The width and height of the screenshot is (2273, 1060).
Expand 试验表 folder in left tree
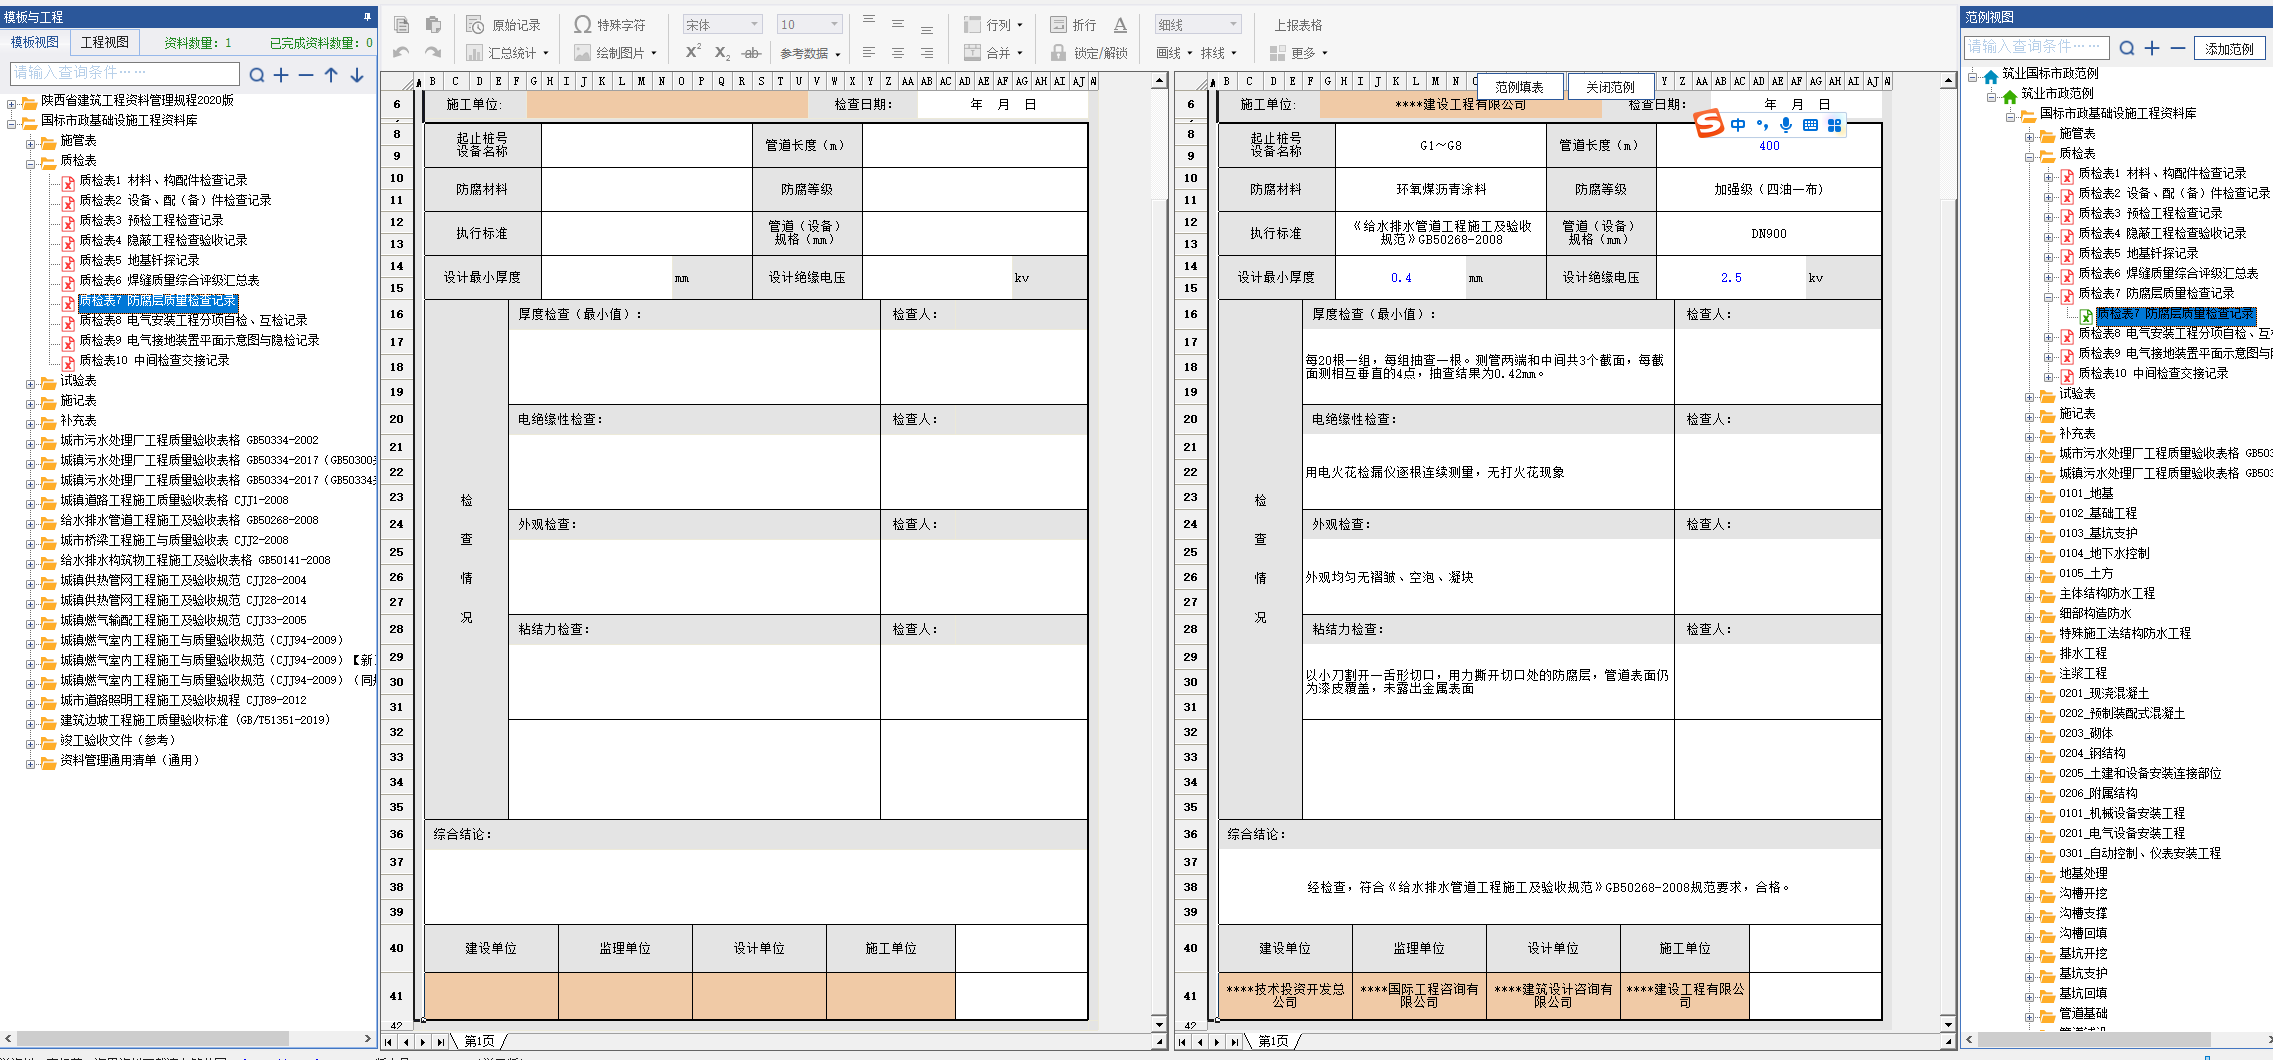tap(31, 384)
